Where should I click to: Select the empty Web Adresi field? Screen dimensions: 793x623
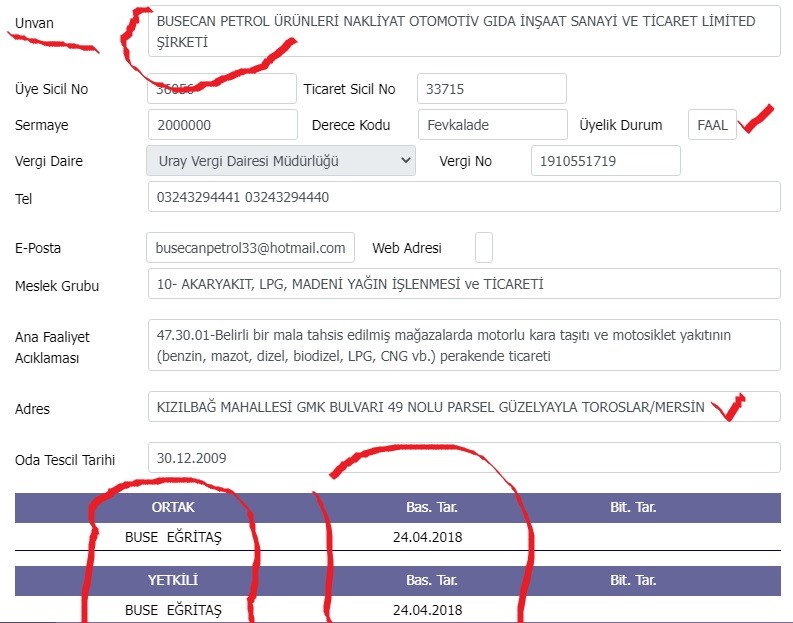pos(483,248)
